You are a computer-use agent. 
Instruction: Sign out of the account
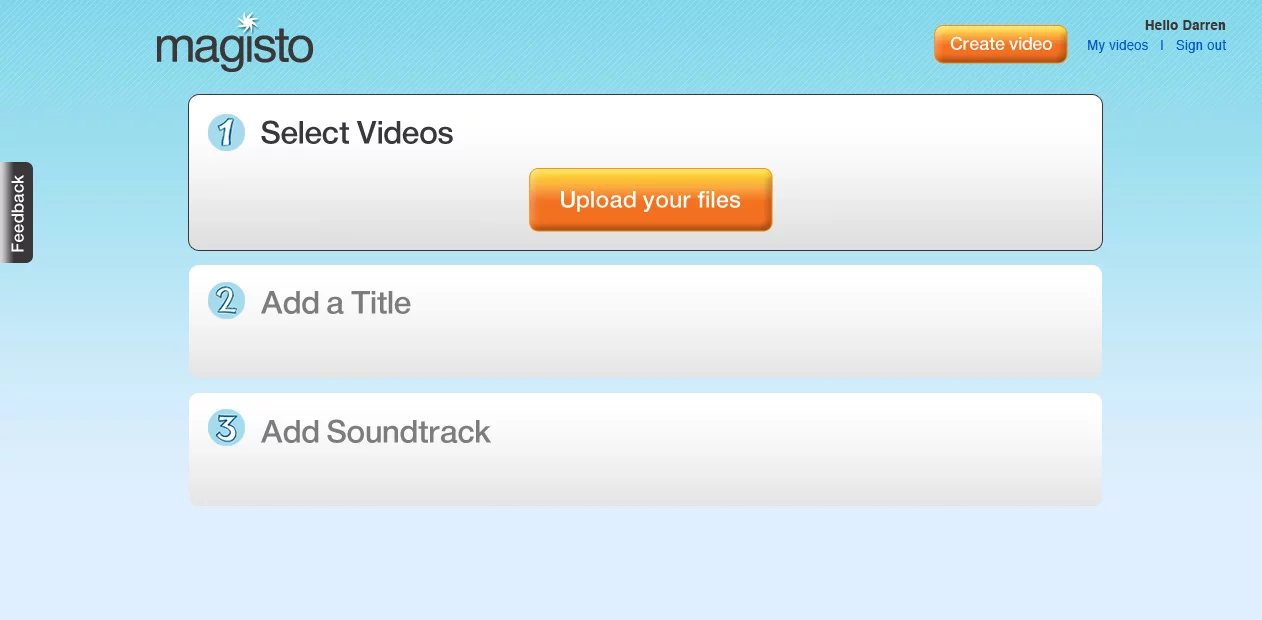1200,45
